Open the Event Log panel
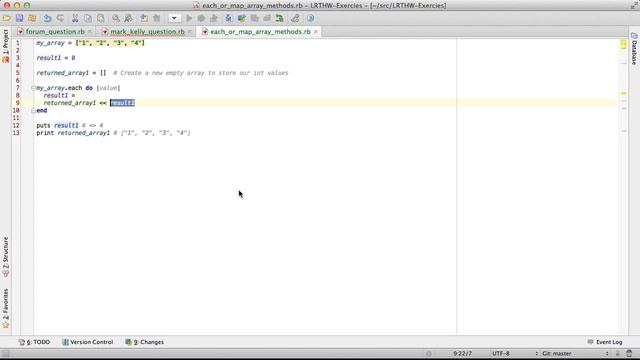The width and height of the screenshot is (640, 360). point(605,342)
